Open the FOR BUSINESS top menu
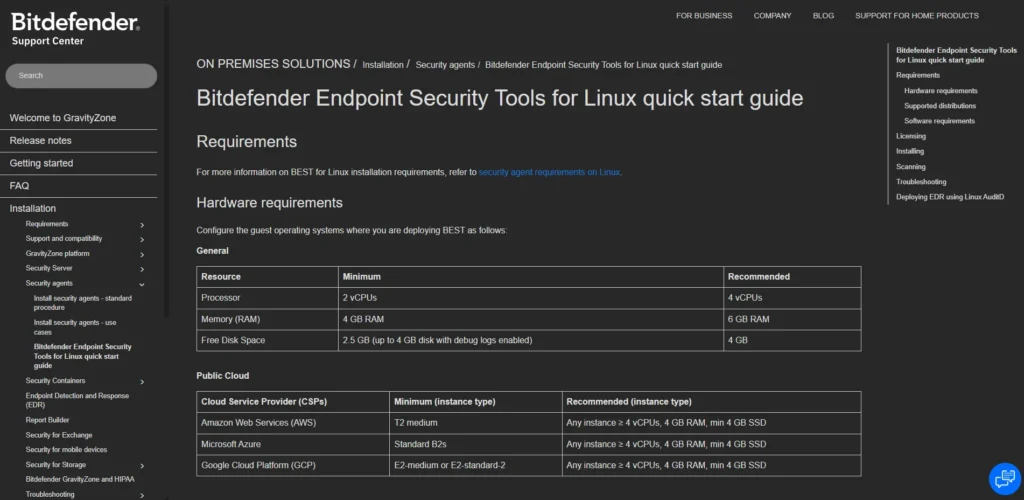Image resolution: width=1024 pixels, height=500 pixels. 704,16
